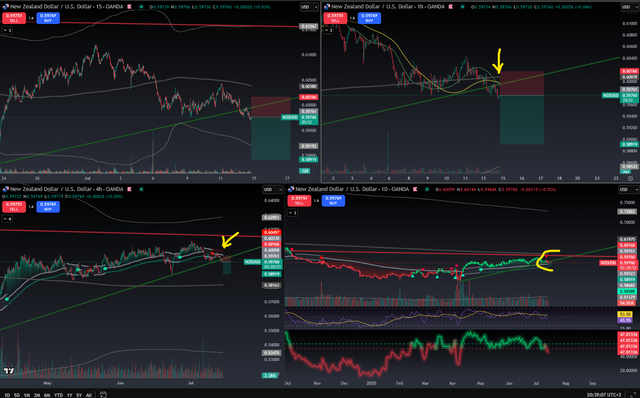
Task: Click pink badge icon beside 4h chart title
Action: (129, 189)
